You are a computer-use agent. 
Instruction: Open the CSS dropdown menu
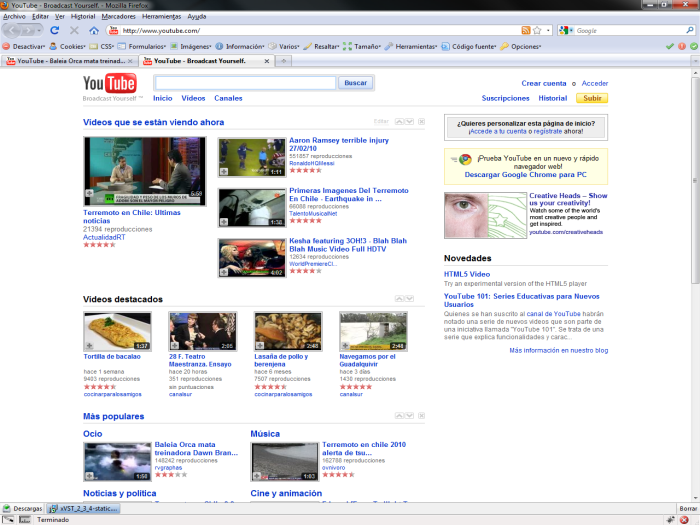click(102, 46)
